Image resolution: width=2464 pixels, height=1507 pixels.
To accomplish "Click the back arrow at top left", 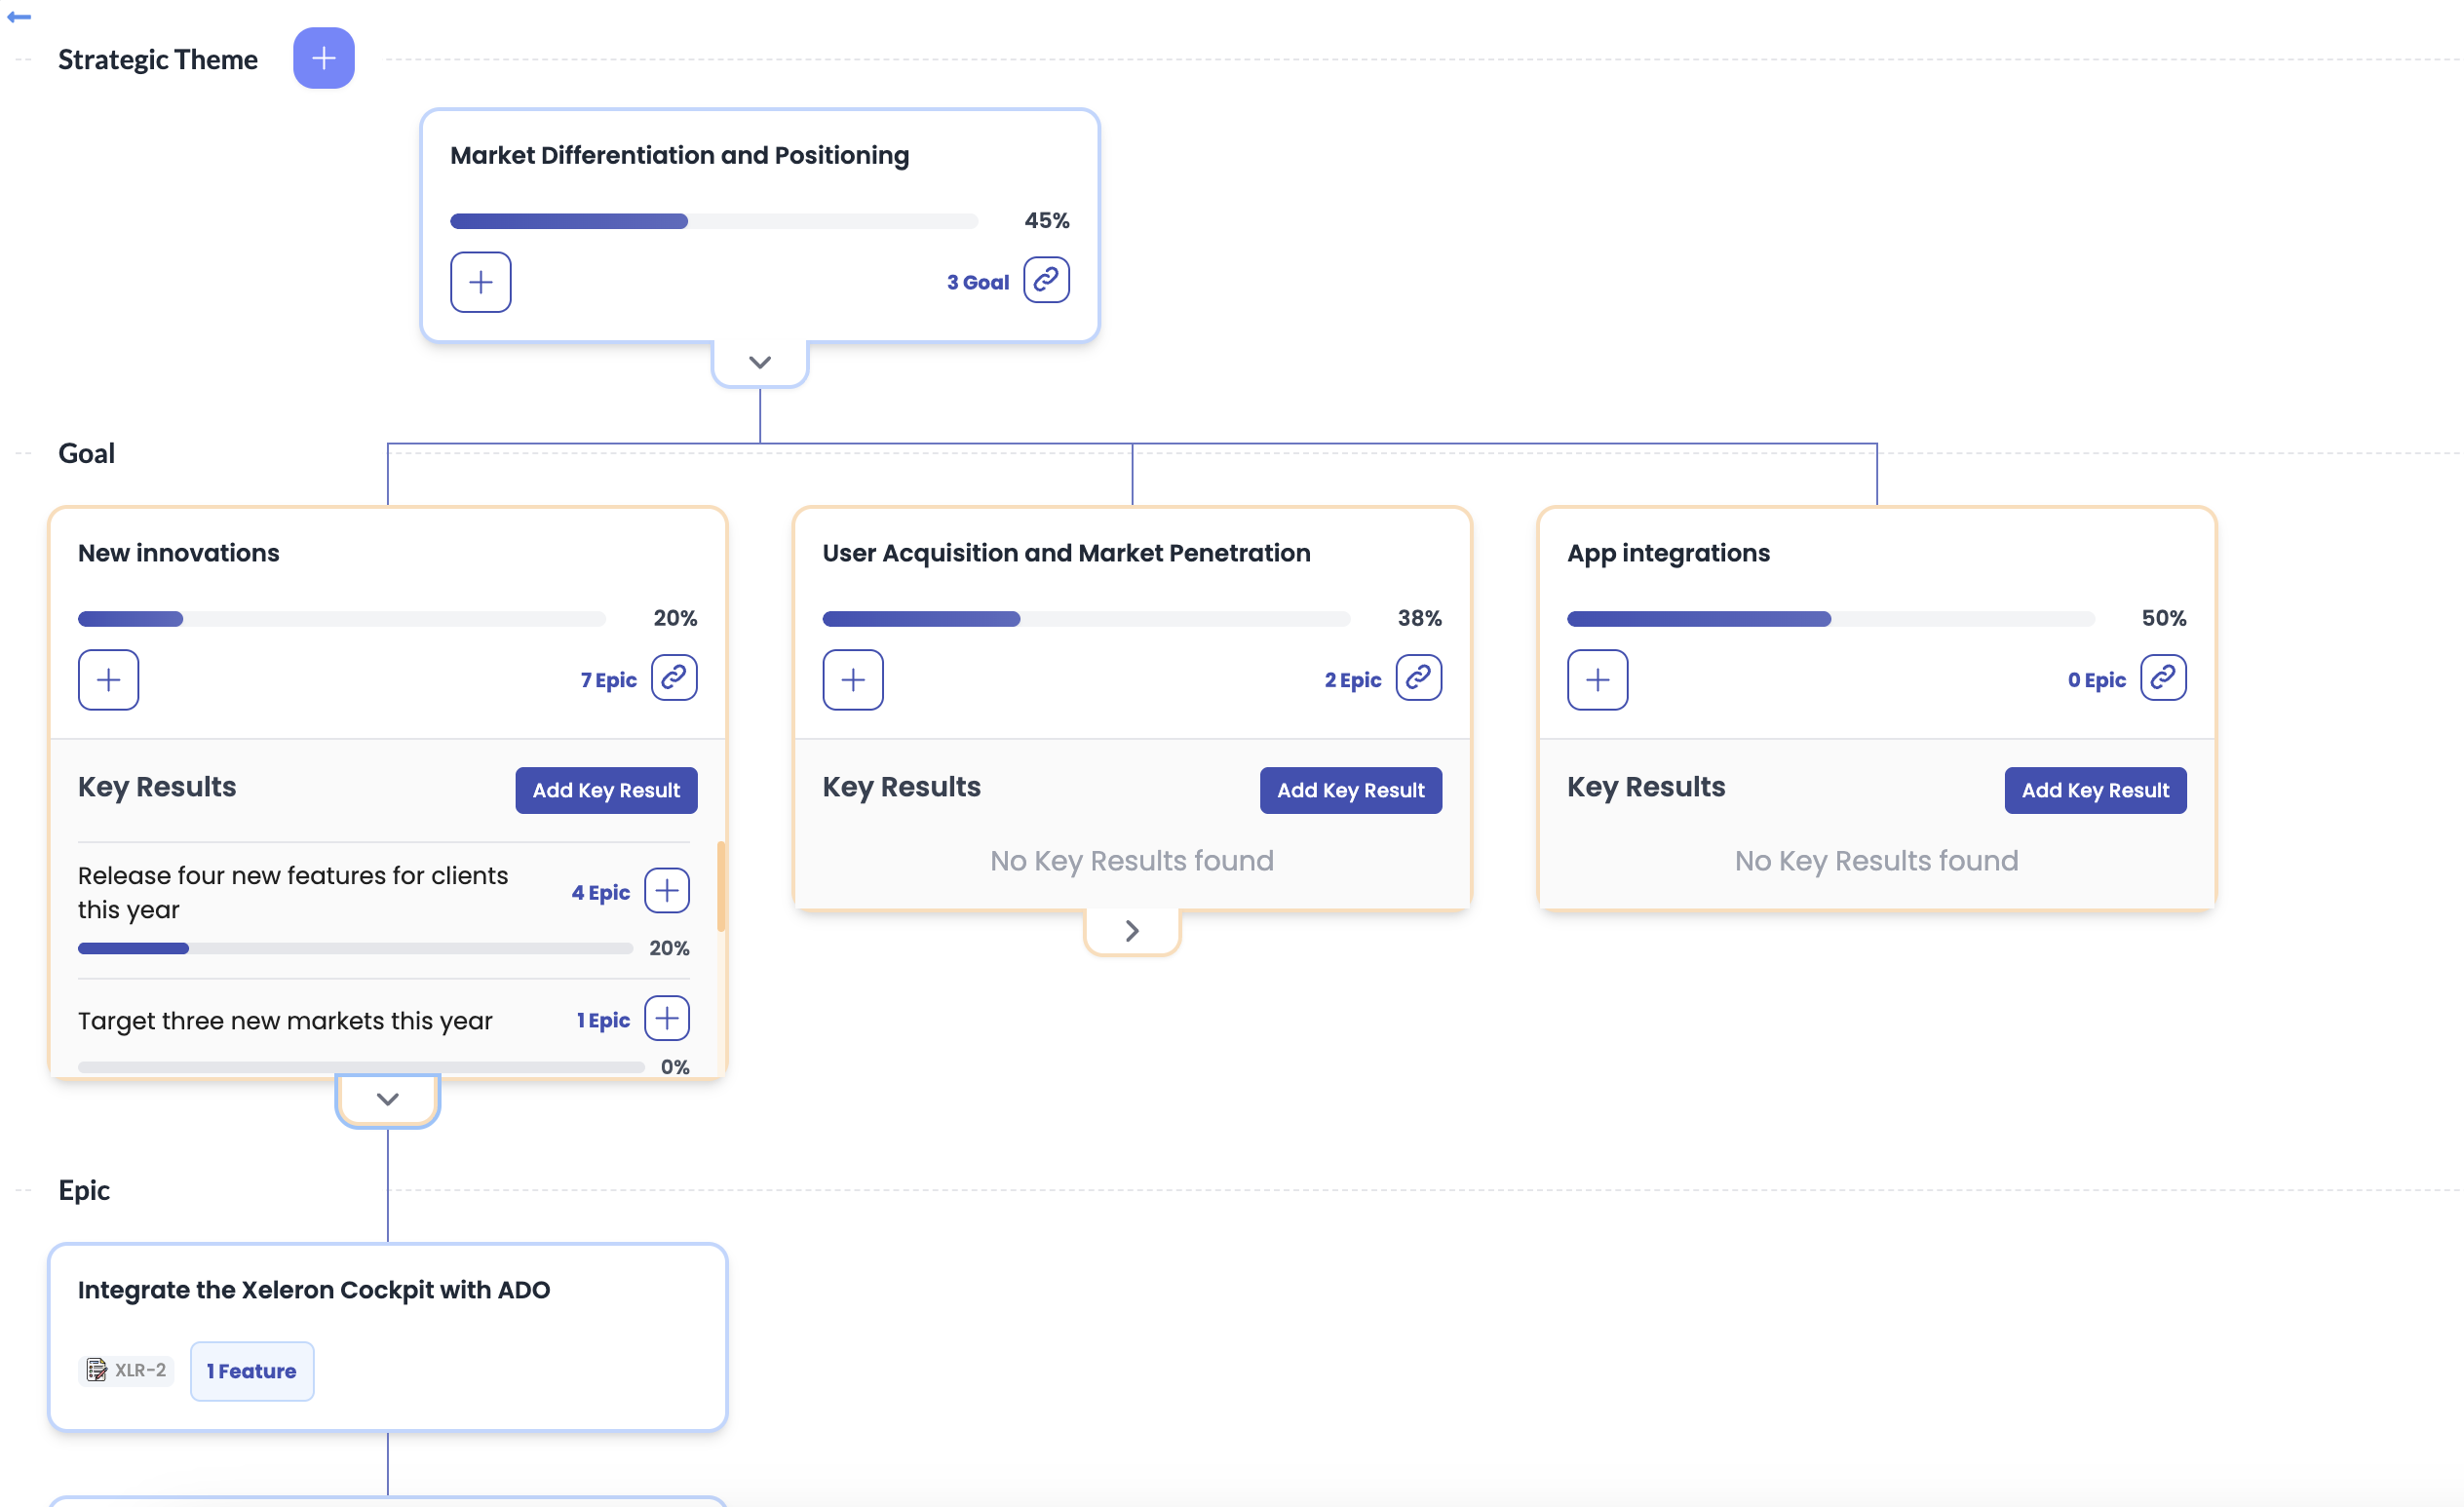I will tap(19, 17).
